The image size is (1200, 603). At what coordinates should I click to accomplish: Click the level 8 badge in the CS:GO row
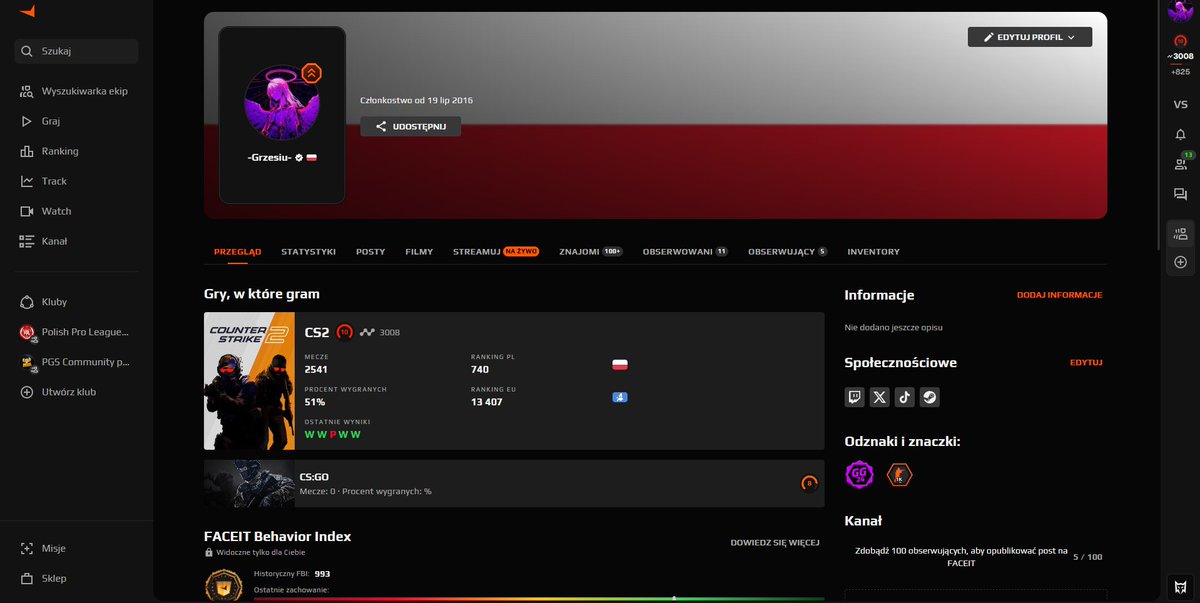809,484
